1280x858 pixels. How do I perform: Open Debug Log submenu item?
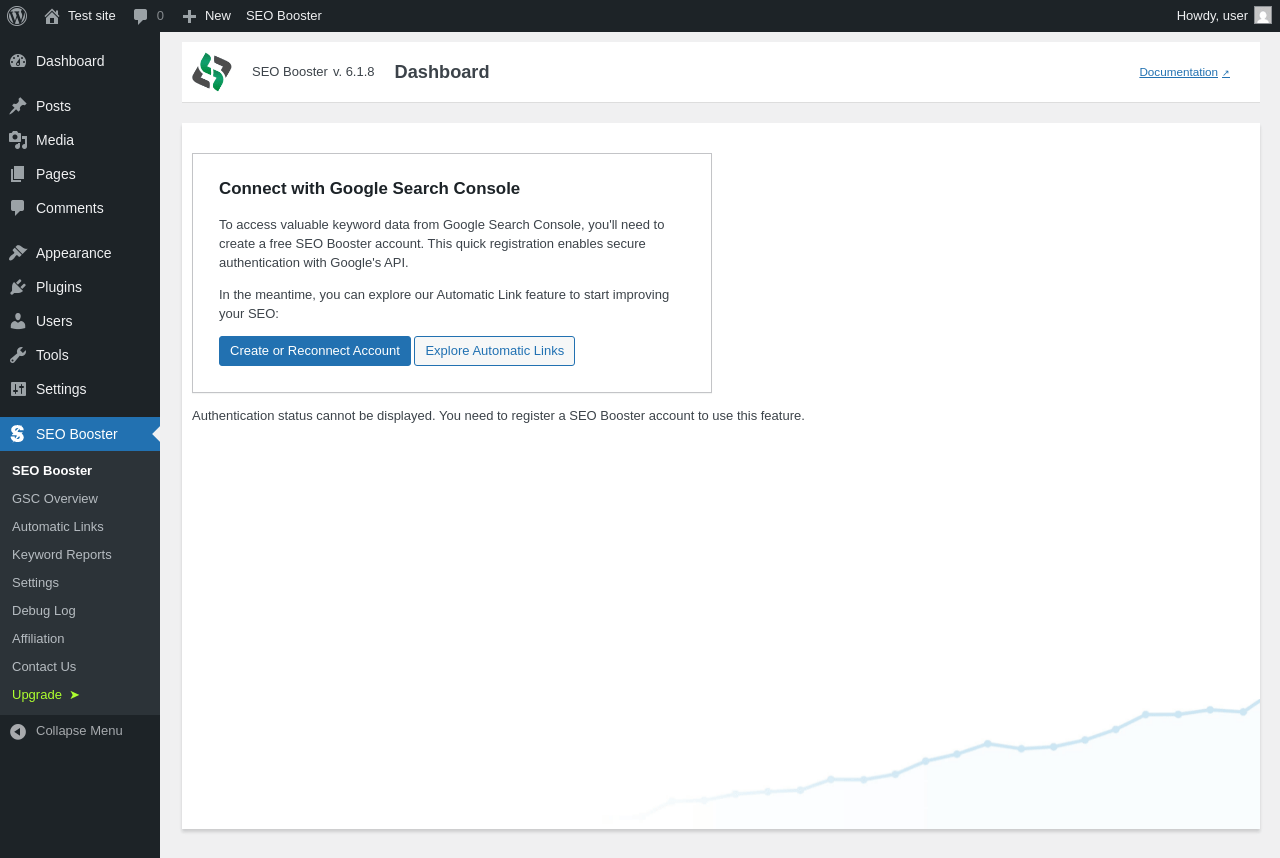pyautogui.click(x=44, y=611)
